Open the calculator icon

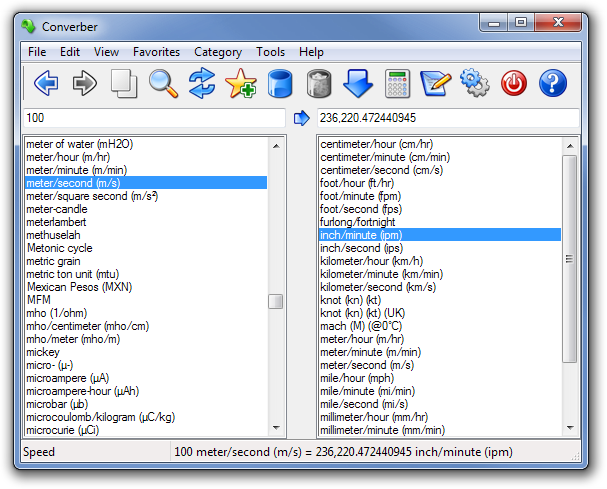tap(398, 83)
